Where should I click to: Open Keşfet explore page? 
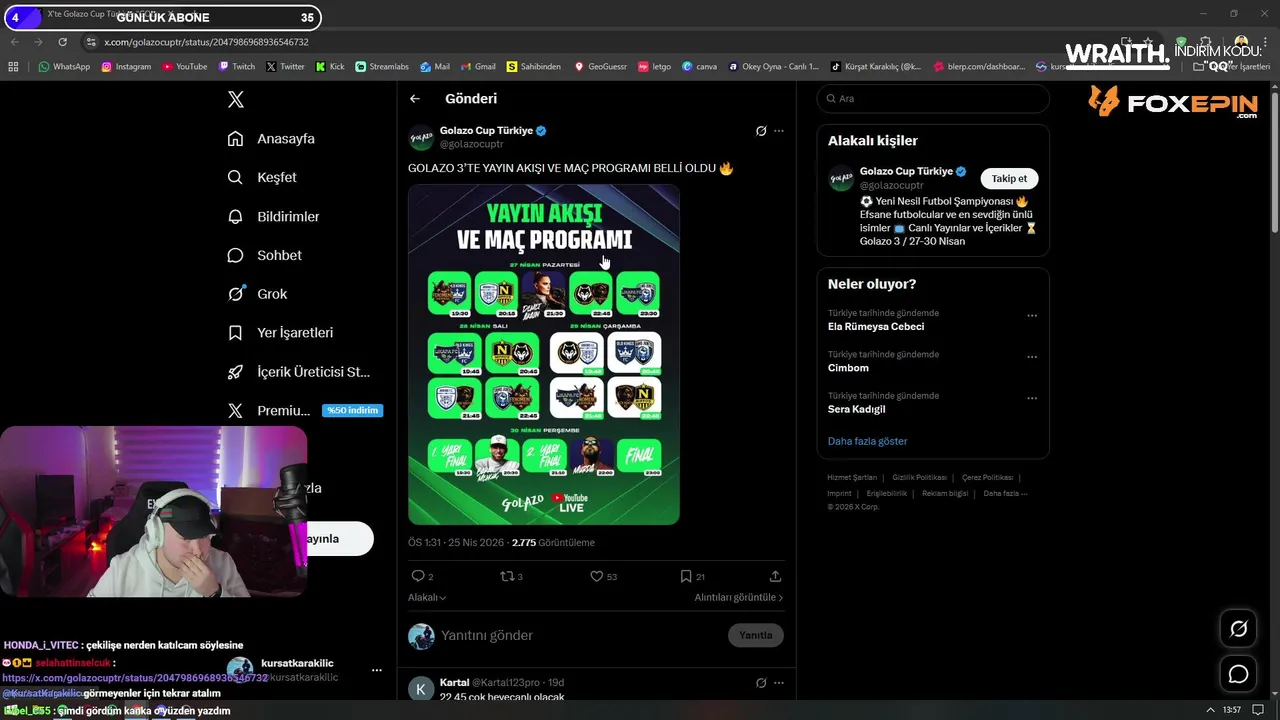(x=262, y=177)
